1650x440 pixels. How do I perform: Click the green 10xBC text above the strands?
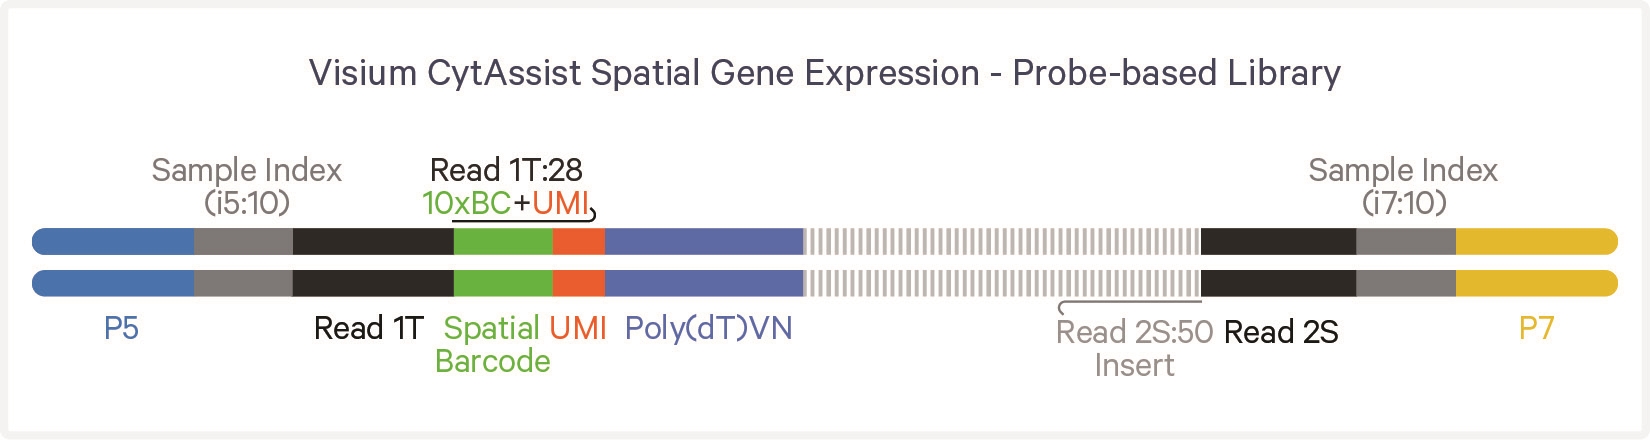click(467, 203)
